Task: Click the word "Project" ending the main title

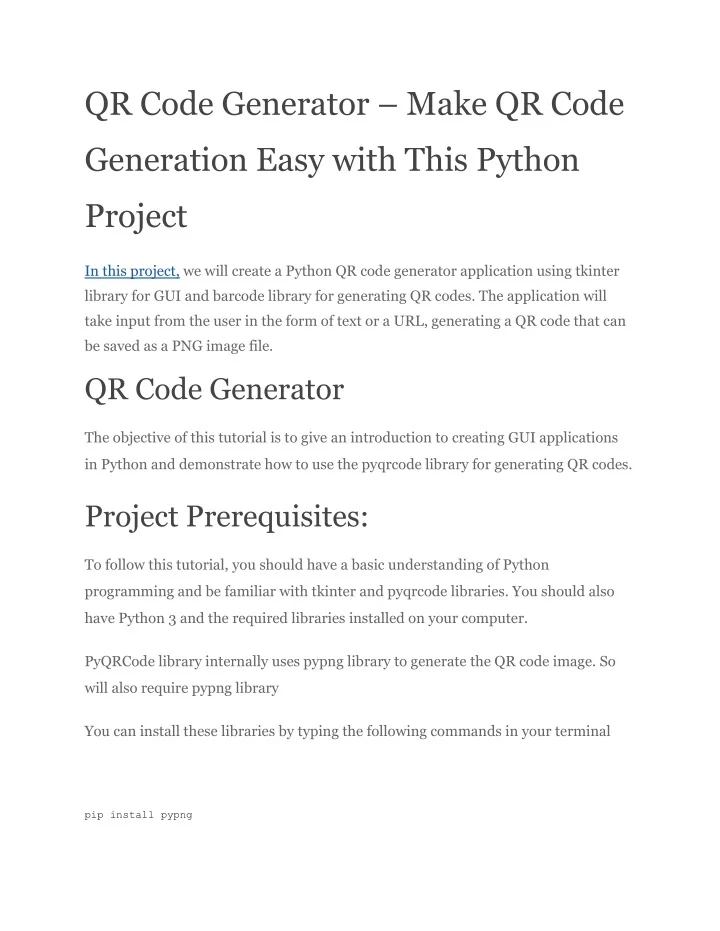Action: 136,216
